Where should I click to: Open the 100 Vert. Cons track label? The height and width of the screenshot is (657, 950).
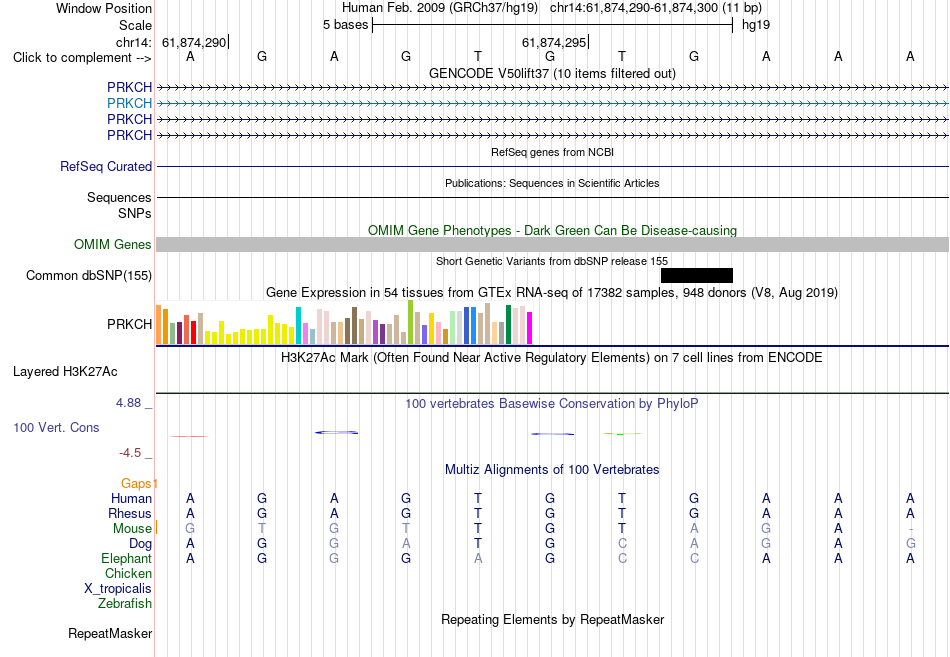(56, 427)
